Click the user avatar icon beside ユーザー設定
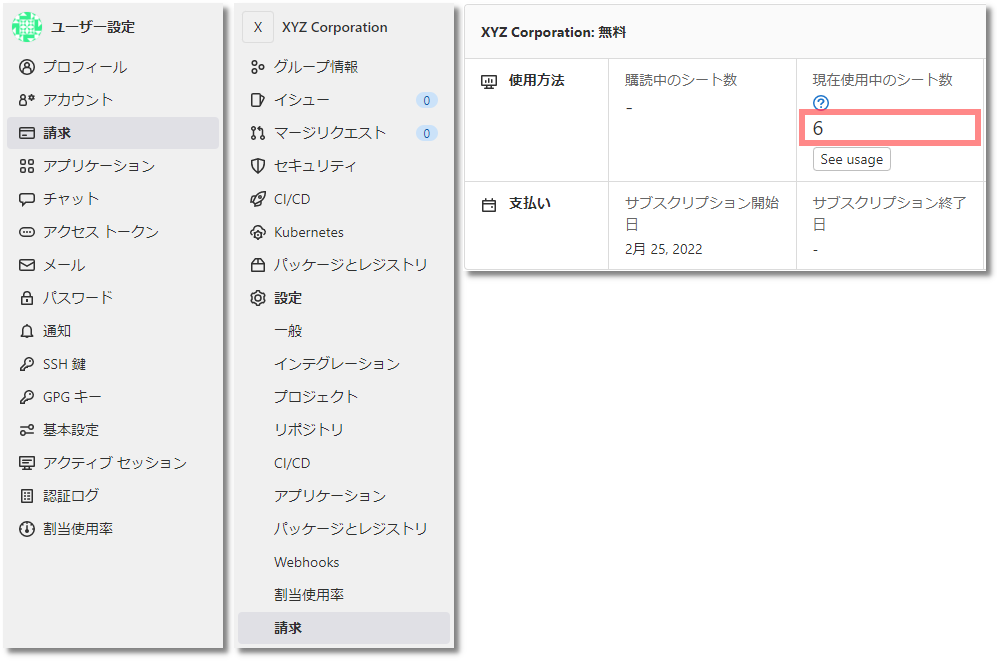Image resolution: width=997 pixels, height=661 pixels. (x=27, y=27)
